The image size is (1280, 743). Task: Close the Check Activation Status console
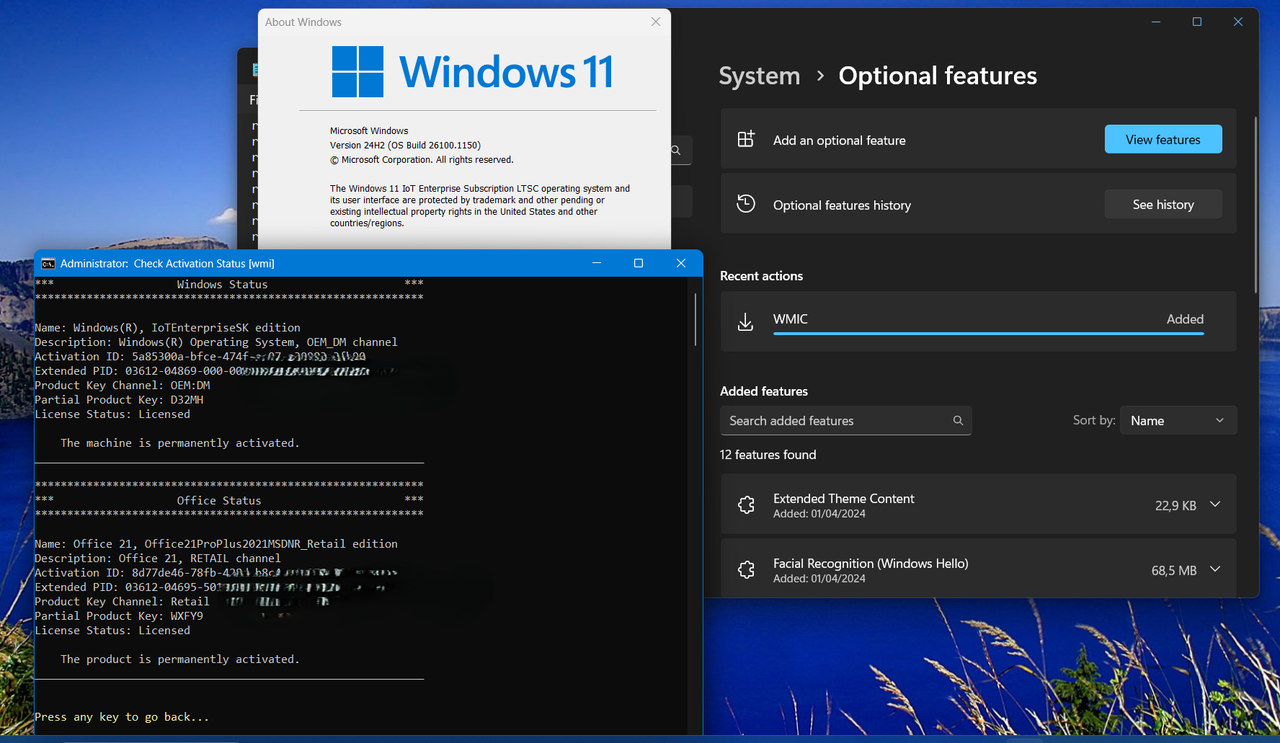click(x=681, y=263)
